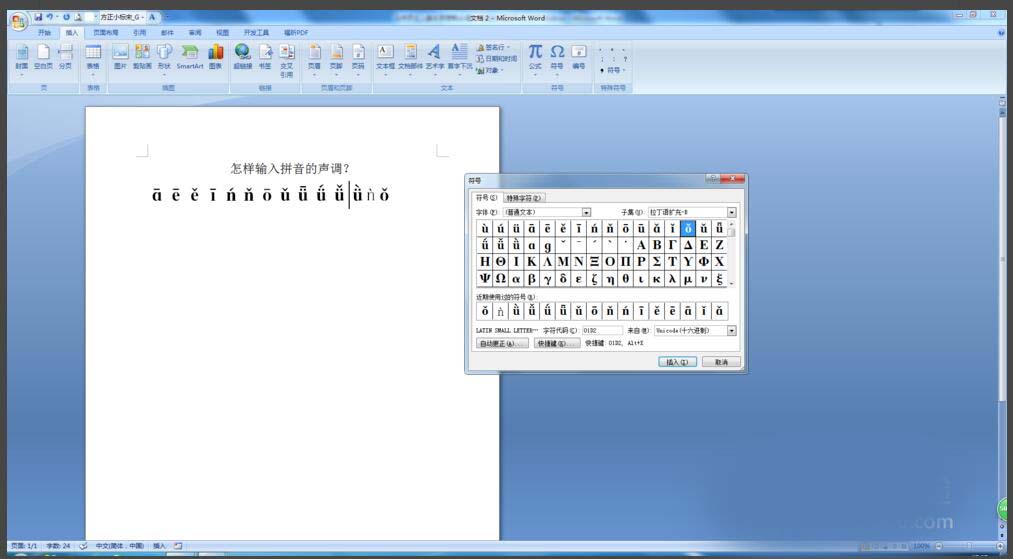
Task: Click the 符号 Ω symbol icon in ribbon
Action: tap(557, 55)
